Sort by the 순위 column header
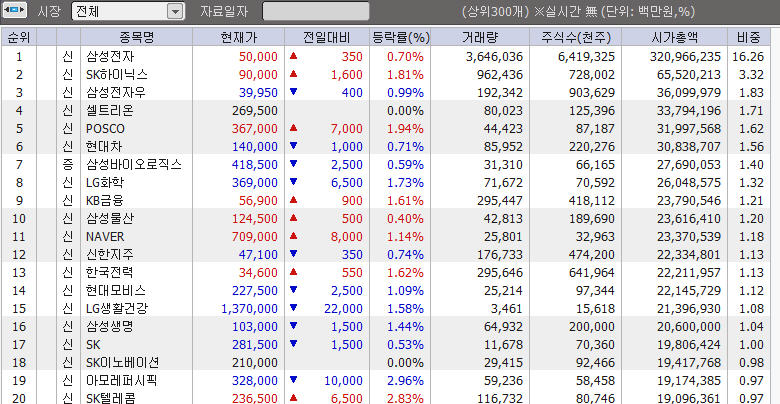Screen dimensions: 780x404 (x=18, y=37)
